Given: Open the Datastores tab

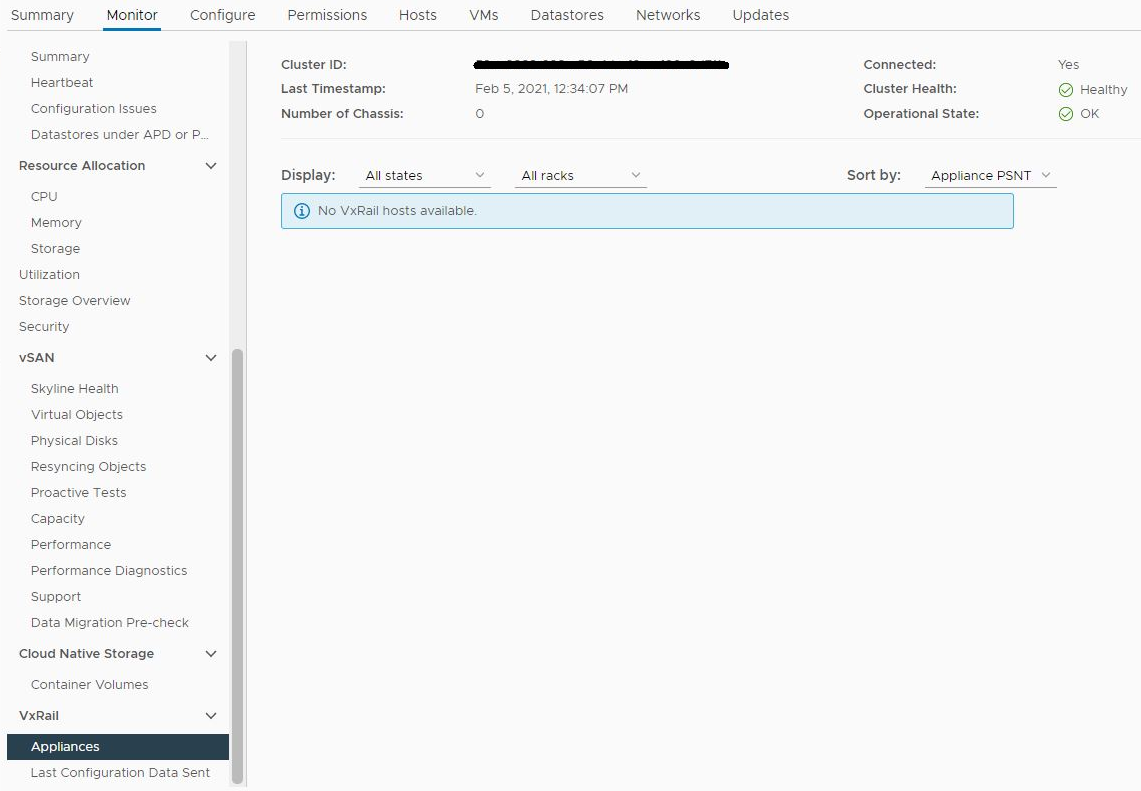Looking at the screenshot, I should [567, 15].
